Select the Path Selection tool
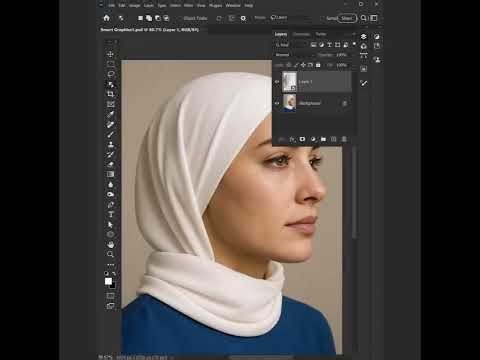Image resolution: width=480 pixels, height=360 pixels. point(111,224)
